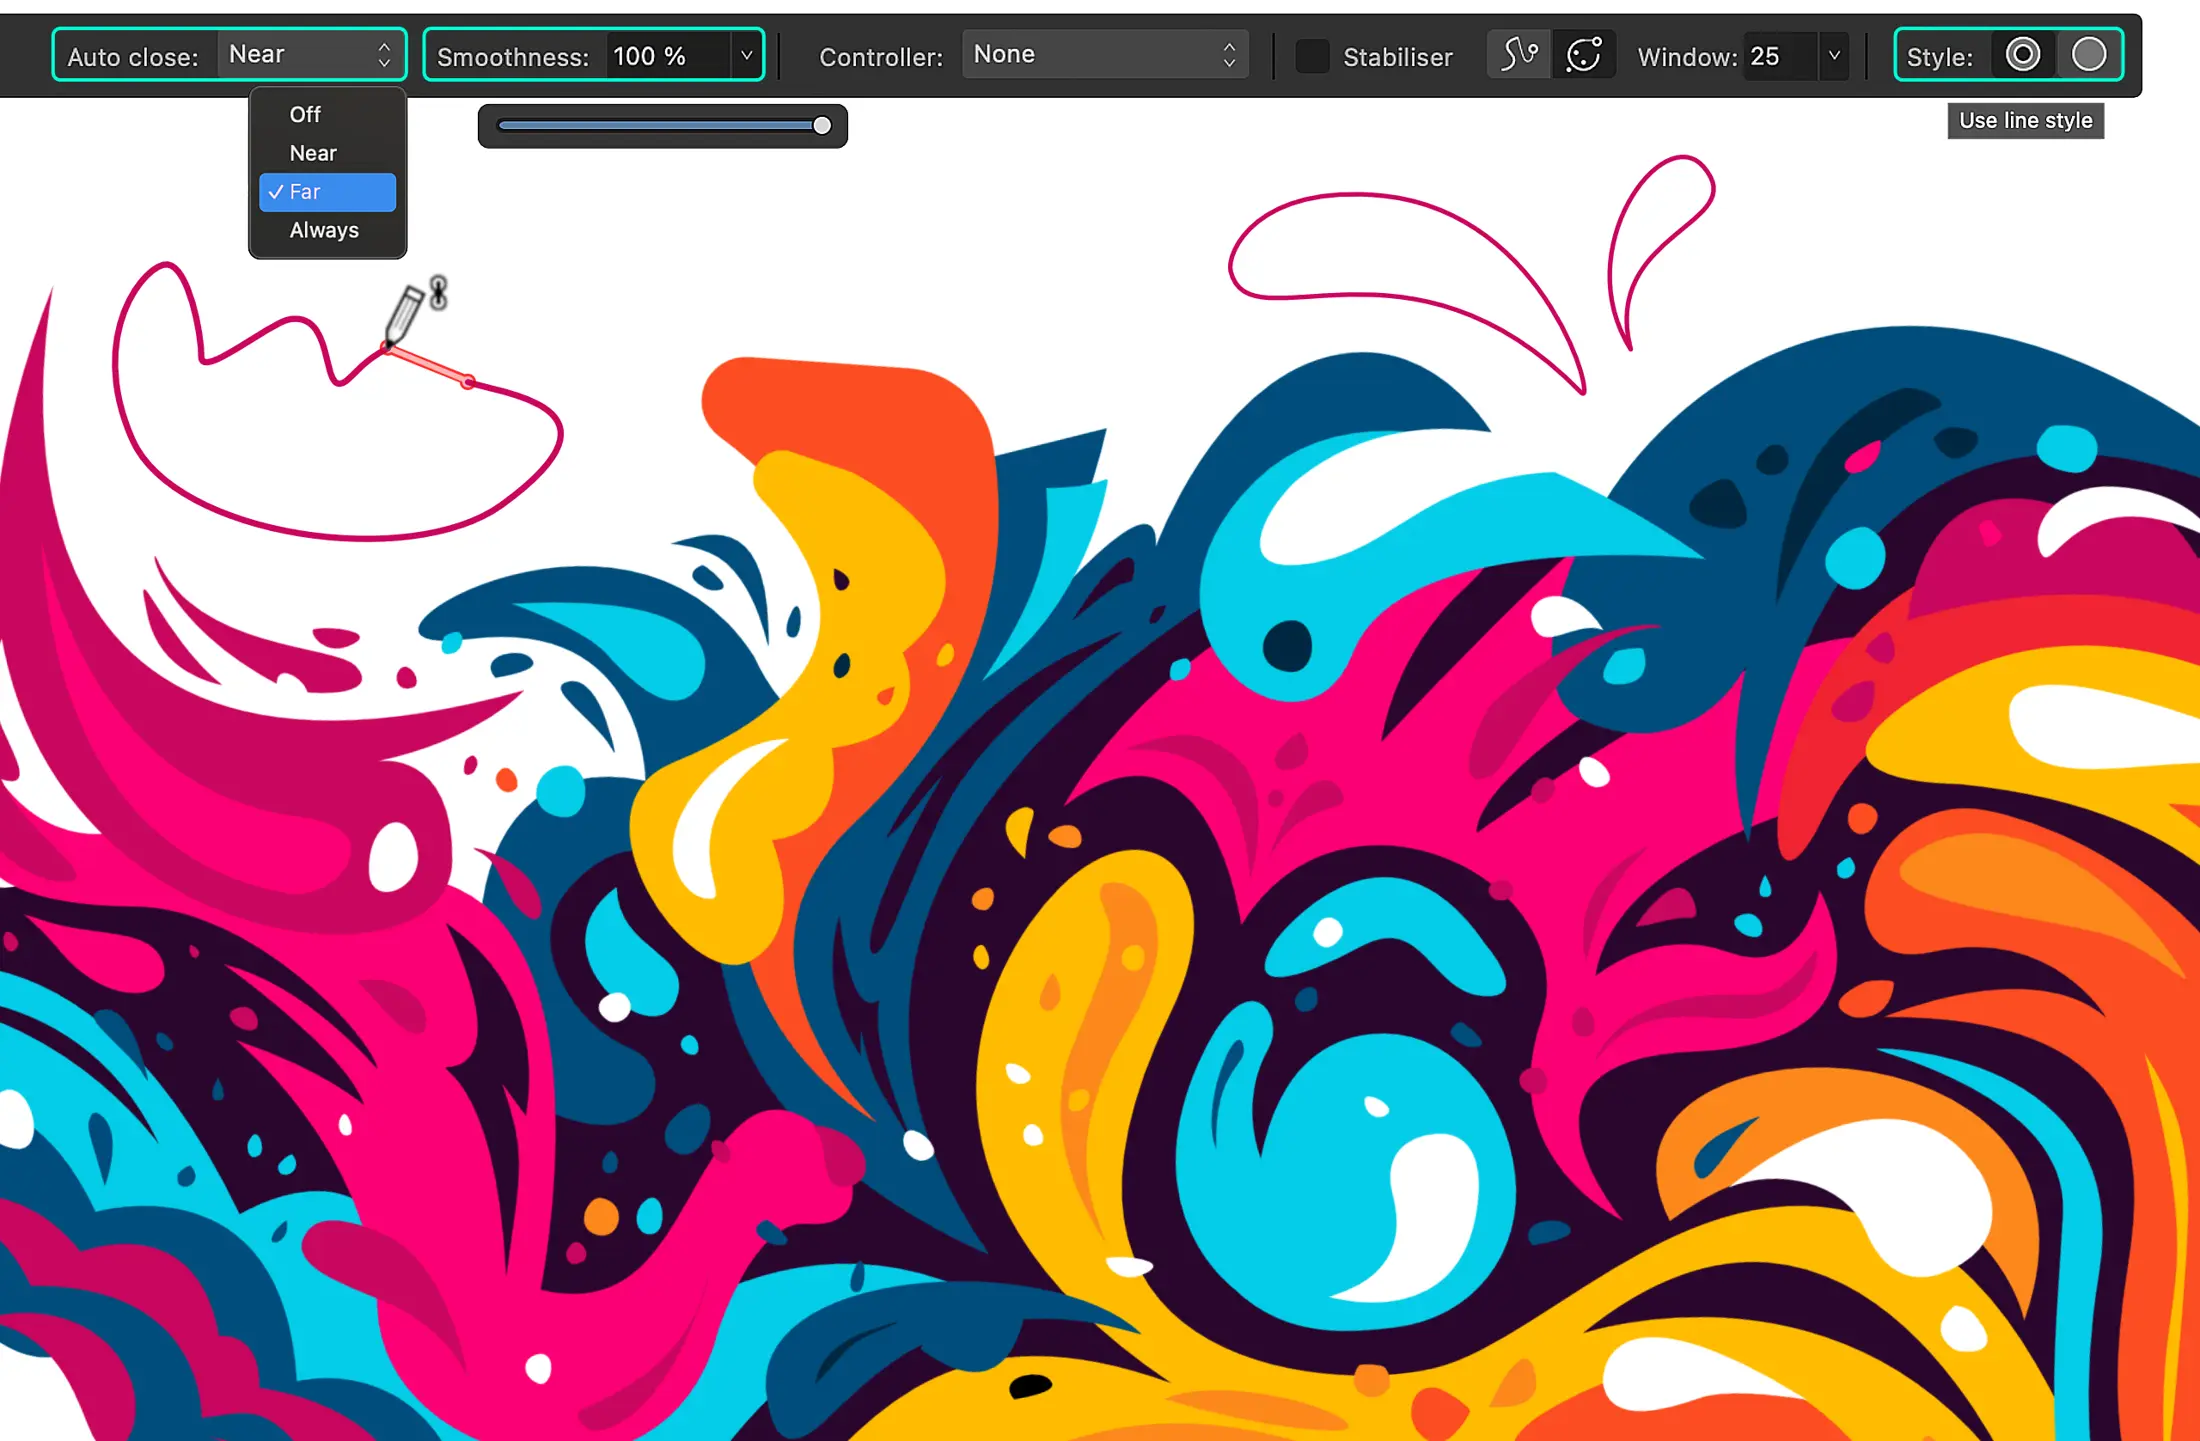Select rope mode stabiliser icon

point(1519,55)
